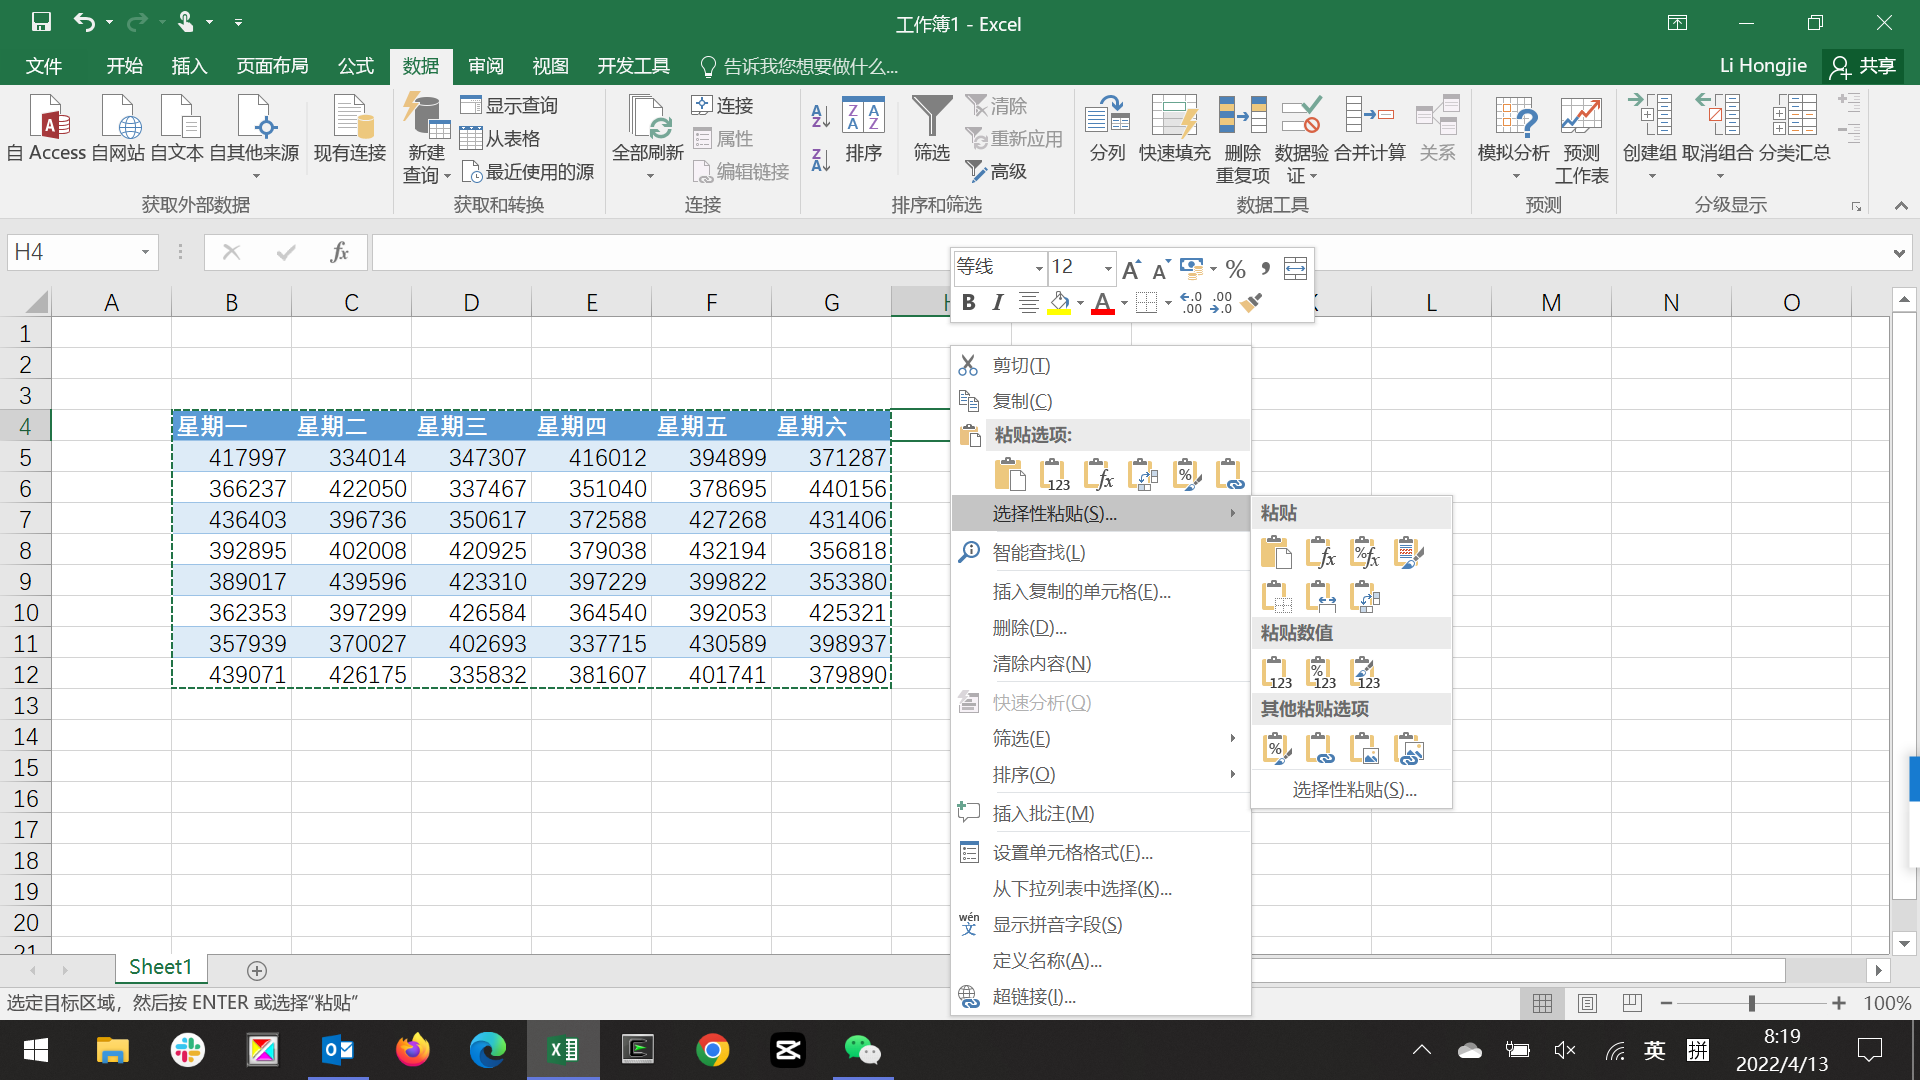The height and width of the screenshot is (1080, 1920).
Task: Click Paste Keep Source Column Widths icon
Action: [x=1321, y=598]
